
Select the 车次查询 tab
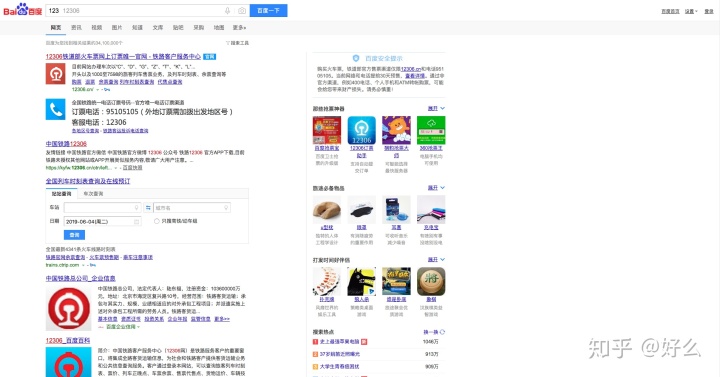click(x=93, y=194)
